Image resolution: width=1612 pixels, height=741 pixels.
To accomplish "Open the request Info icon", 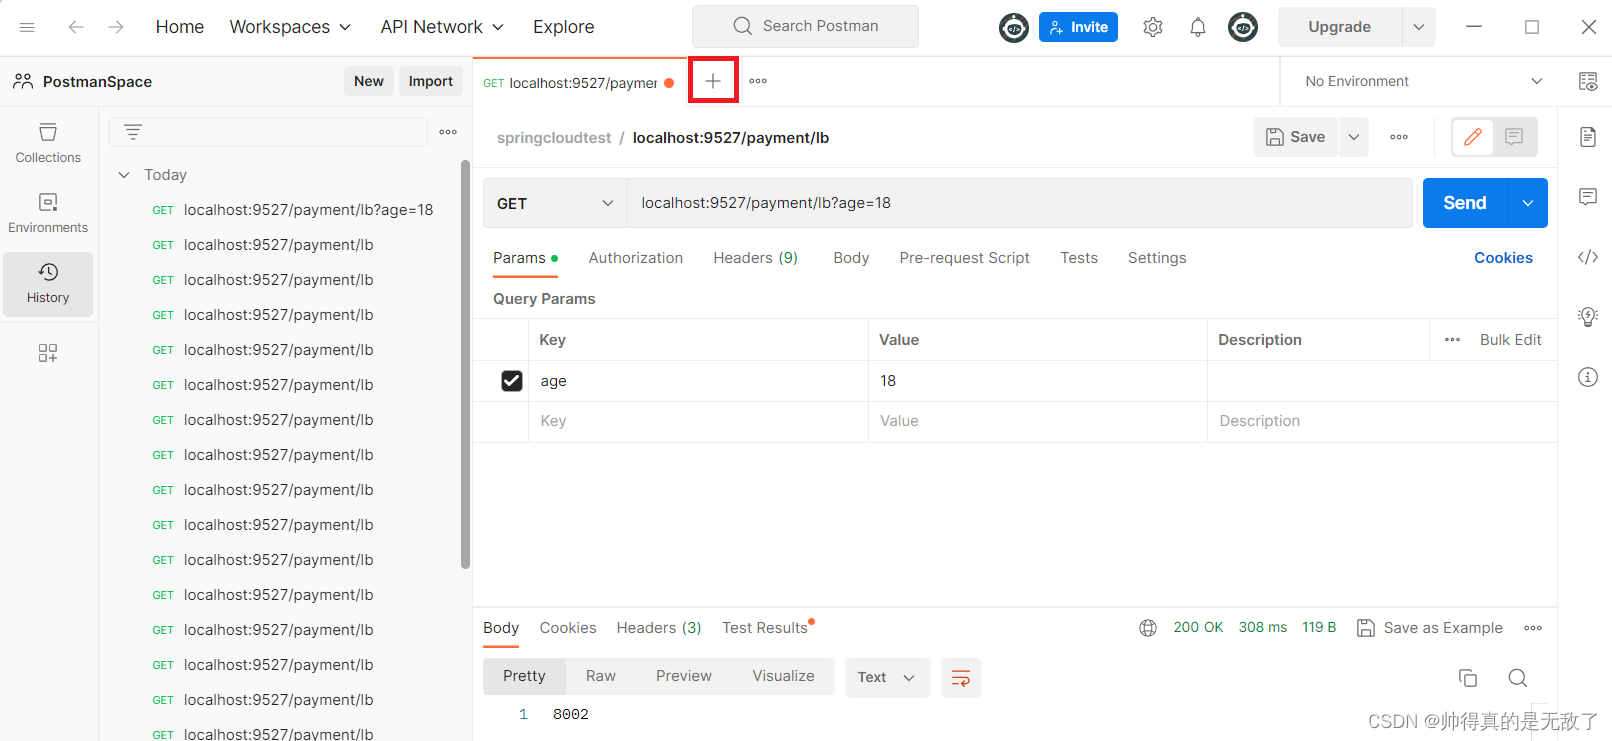I will 1588,377.
